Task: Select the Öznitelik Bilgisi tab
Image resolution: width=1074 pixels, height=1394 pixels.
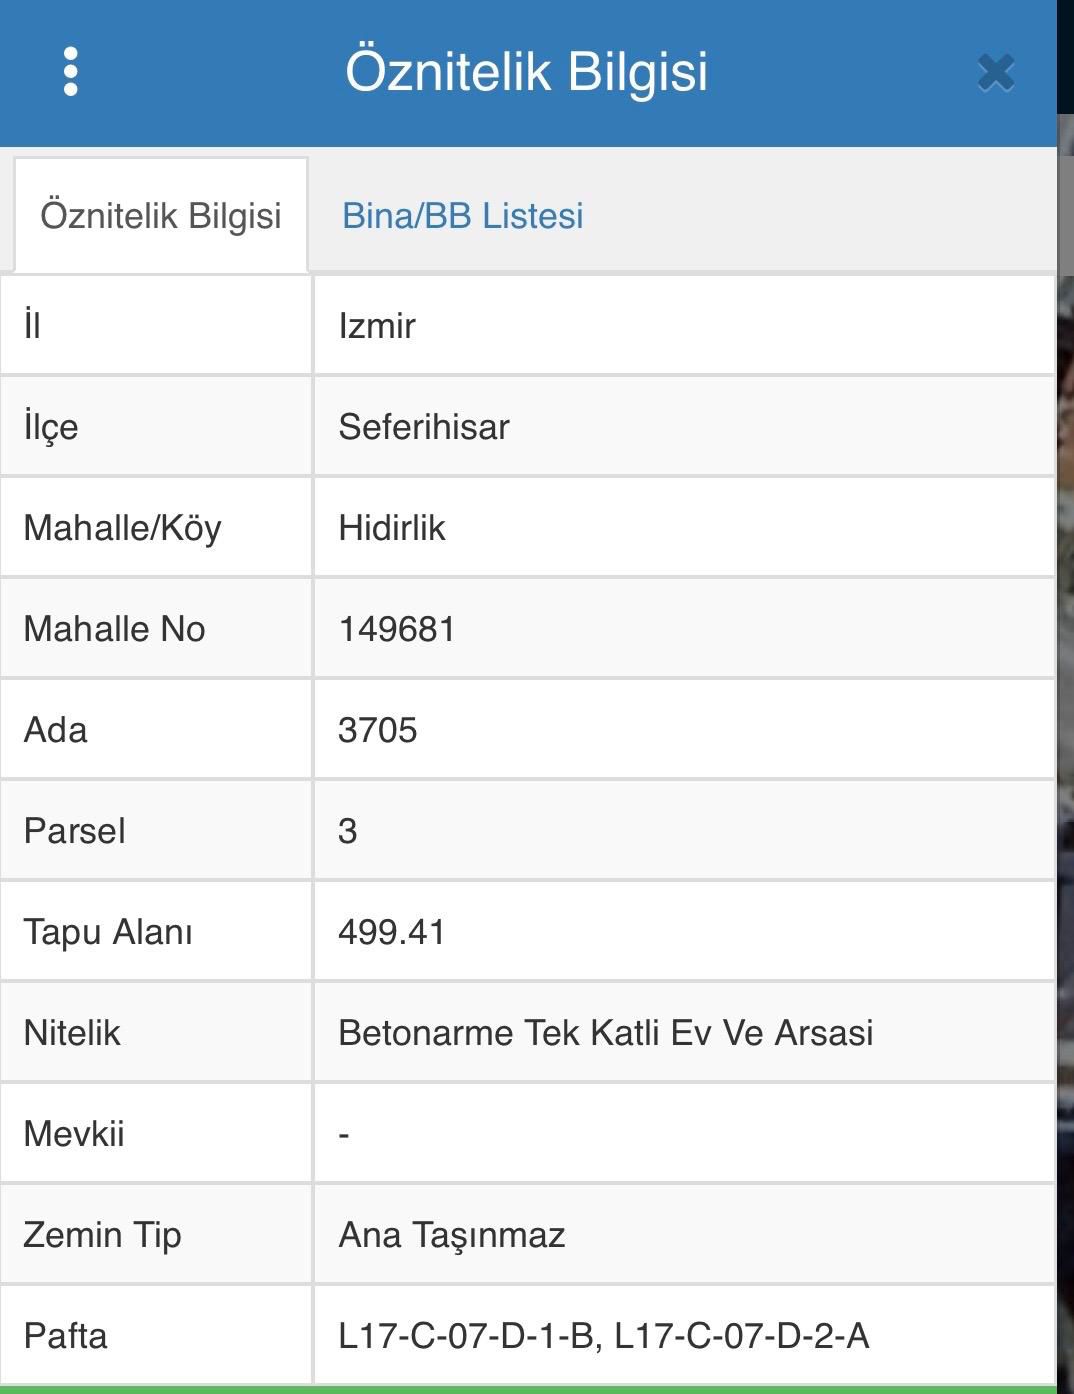Action: click(160, 215)
